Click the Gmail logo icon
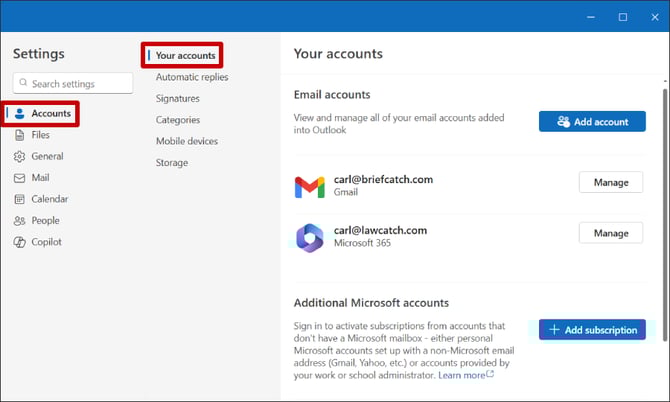 pyautogui.click(x=309, y=187)
